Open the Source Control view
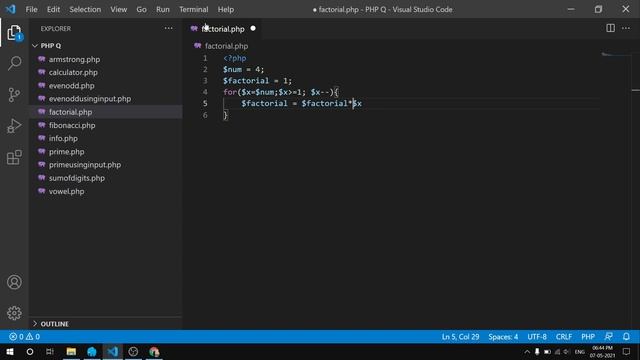The height and width of the screenshot is (360, 640). 14,95
